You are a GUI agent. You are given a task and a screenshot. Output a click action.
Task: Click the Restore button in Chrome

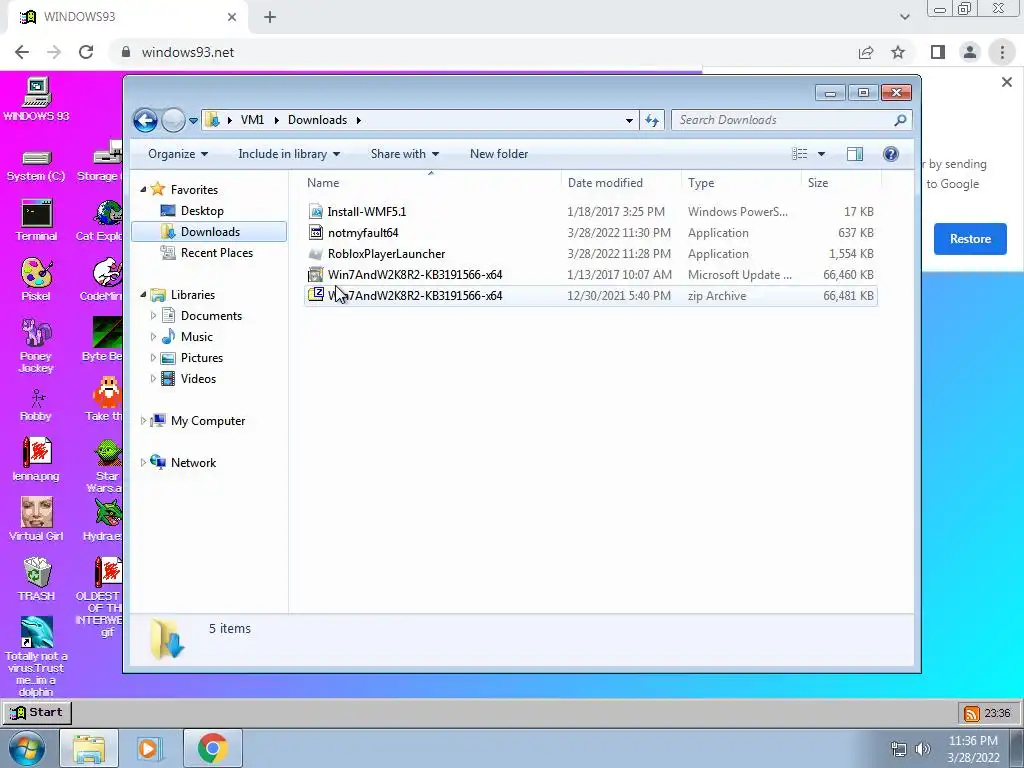tap(970, 239)
